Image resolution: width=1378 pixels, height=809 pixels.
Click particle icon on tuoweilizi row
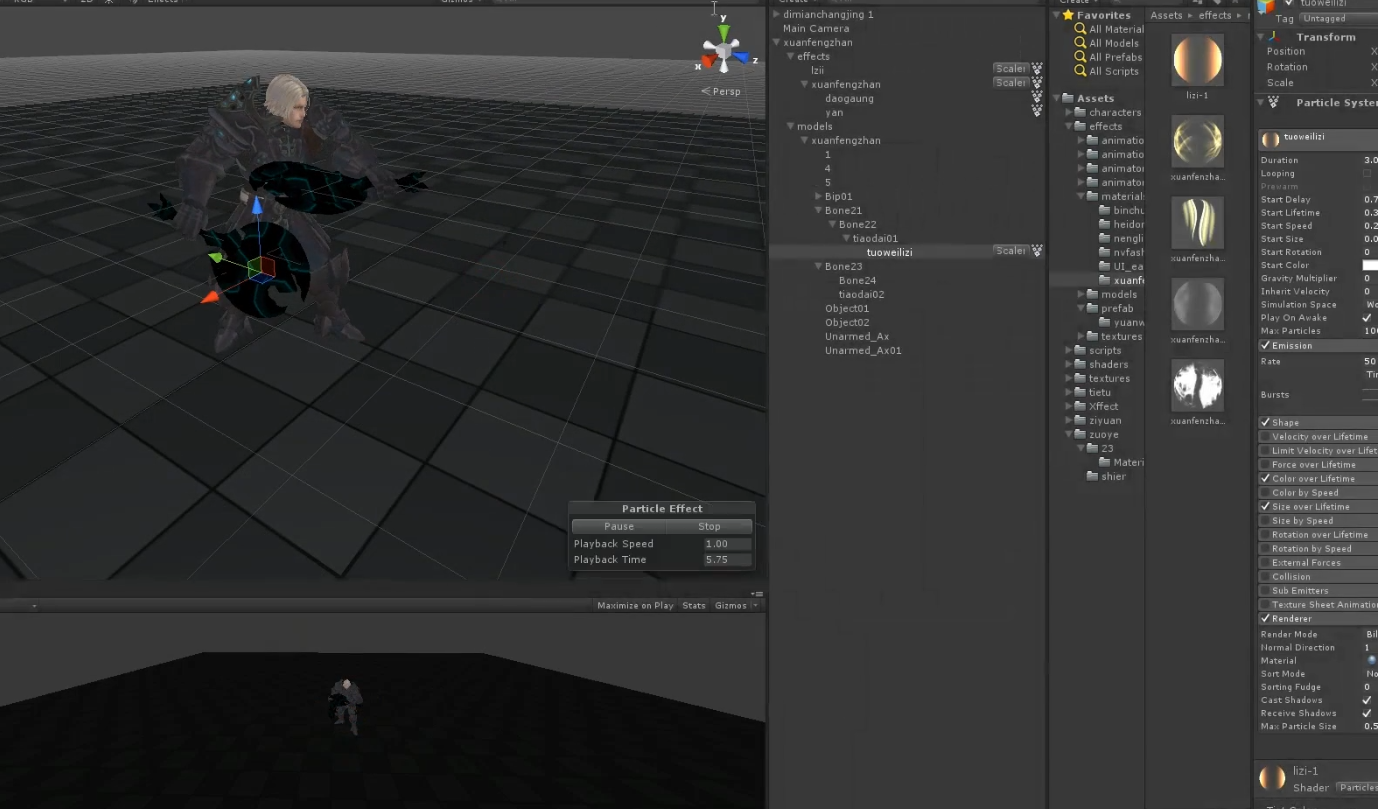[x=1037, y=251]
